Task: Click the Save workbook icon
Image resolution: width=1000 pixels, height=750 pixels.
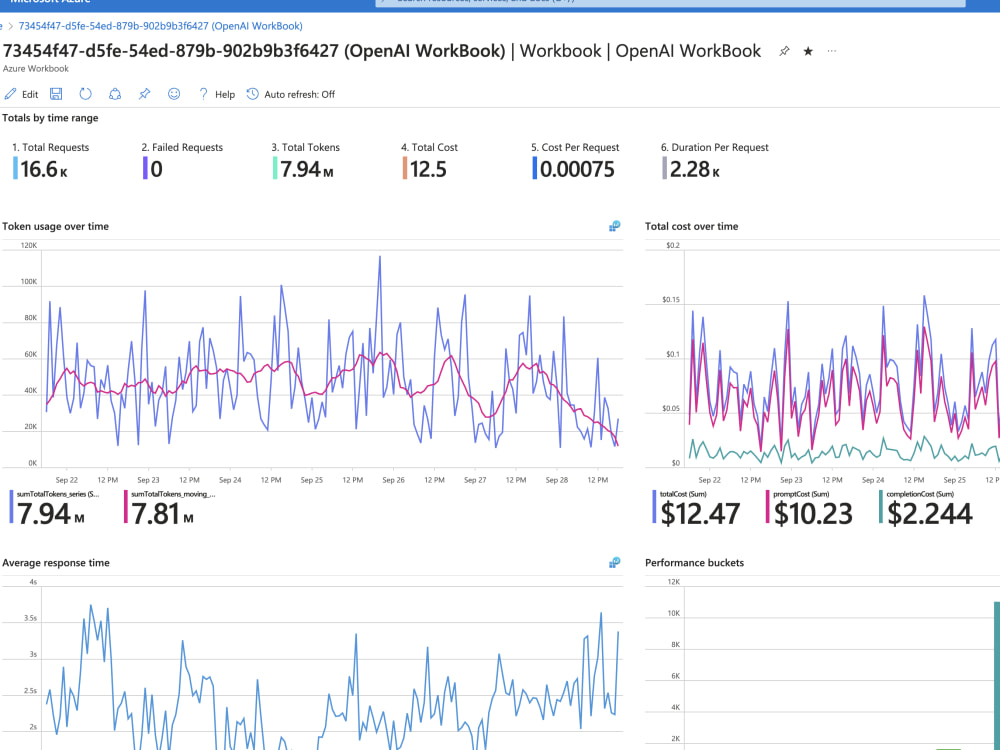Action: [x=55, y=93]
